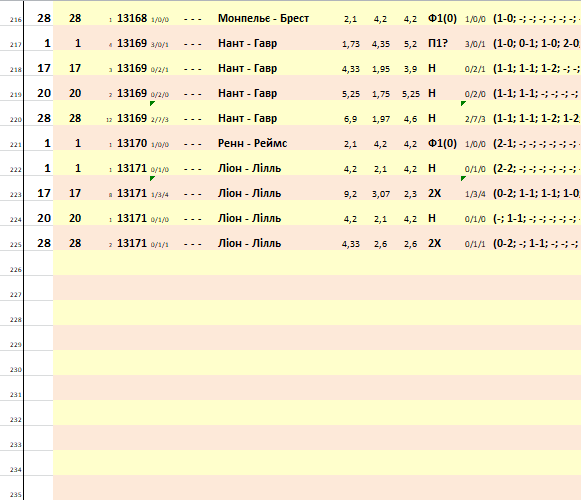The height and width of the screenshot is (500, 581).
Task: Select 13169 in row 218
Action: click(132, 68)
